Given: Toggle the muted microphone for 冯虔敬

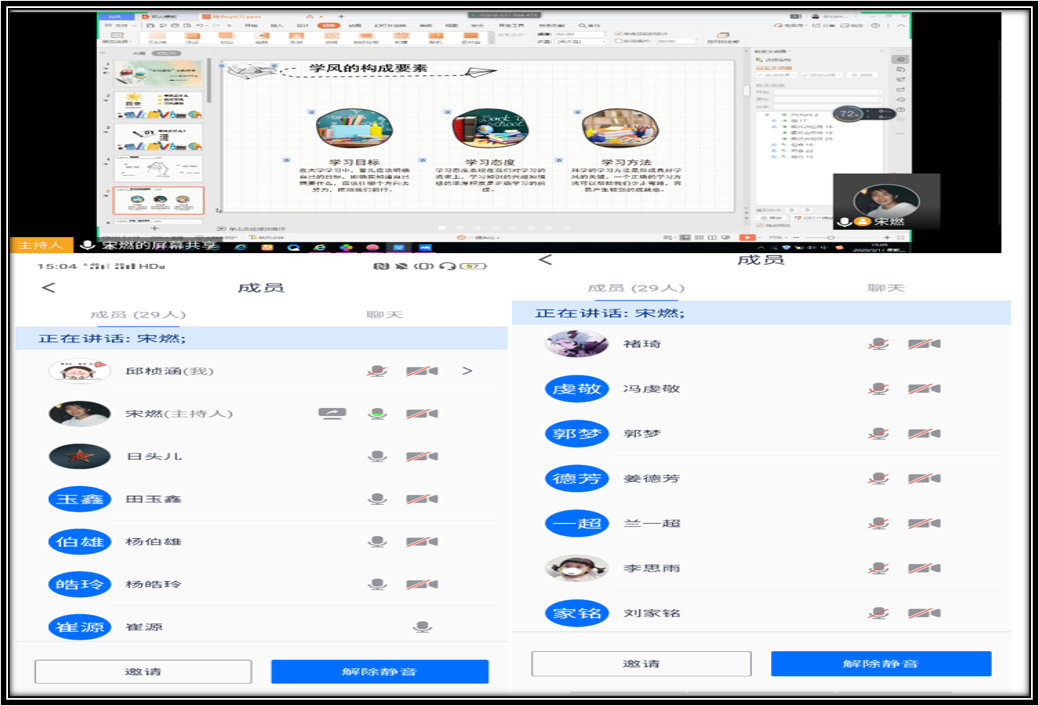Looking at the screenshot, I should [878, 389].
